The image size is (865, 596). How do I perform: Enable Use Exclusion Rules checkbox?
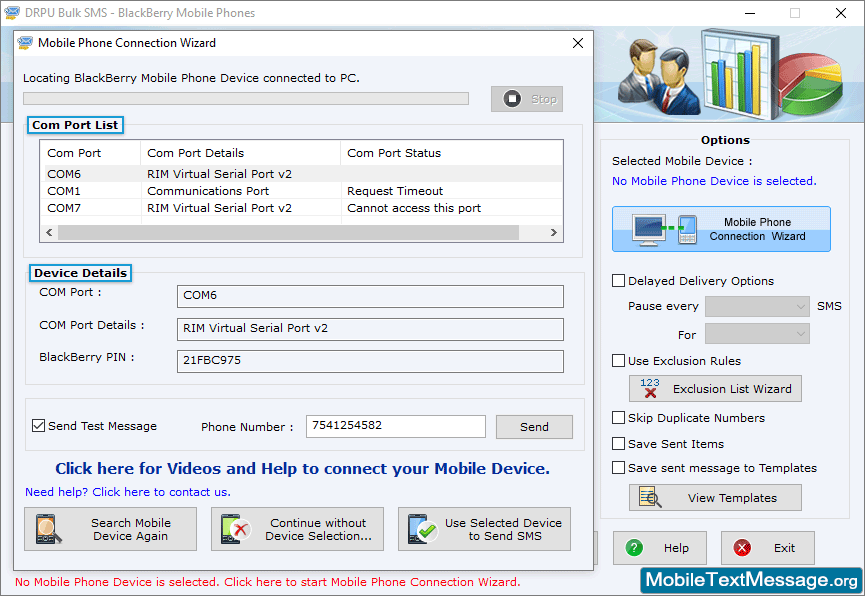[x=618, y=360]
